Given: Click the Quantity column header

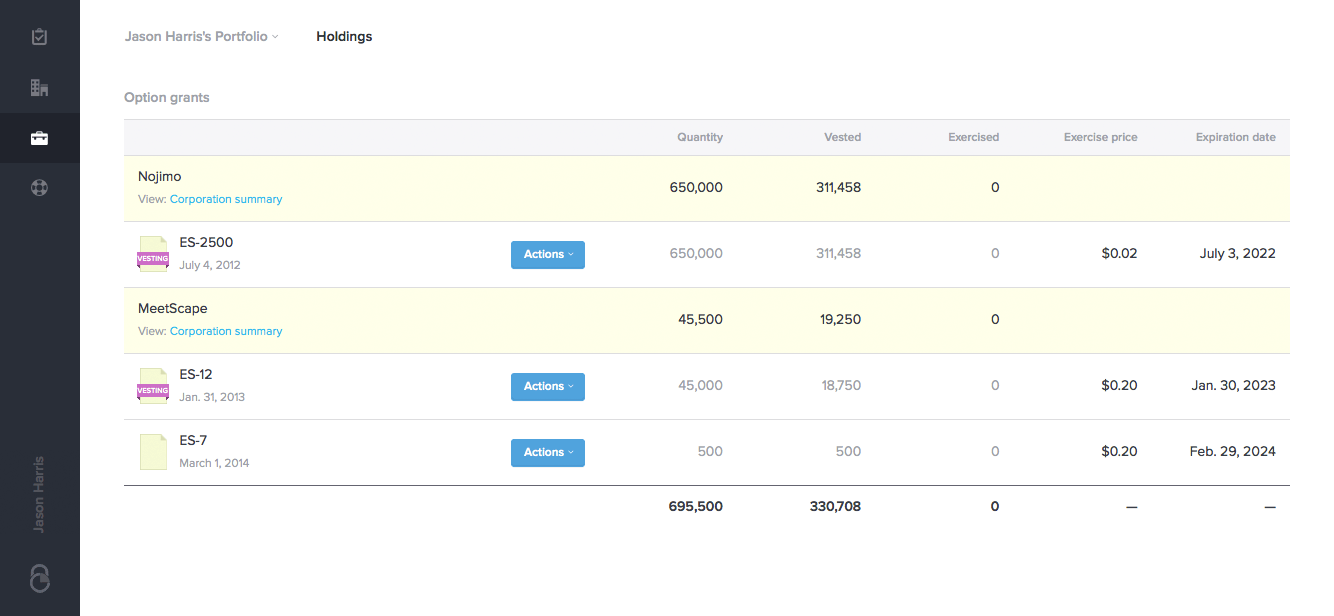Looking at the screenshot, I should (x=699, y=138).
